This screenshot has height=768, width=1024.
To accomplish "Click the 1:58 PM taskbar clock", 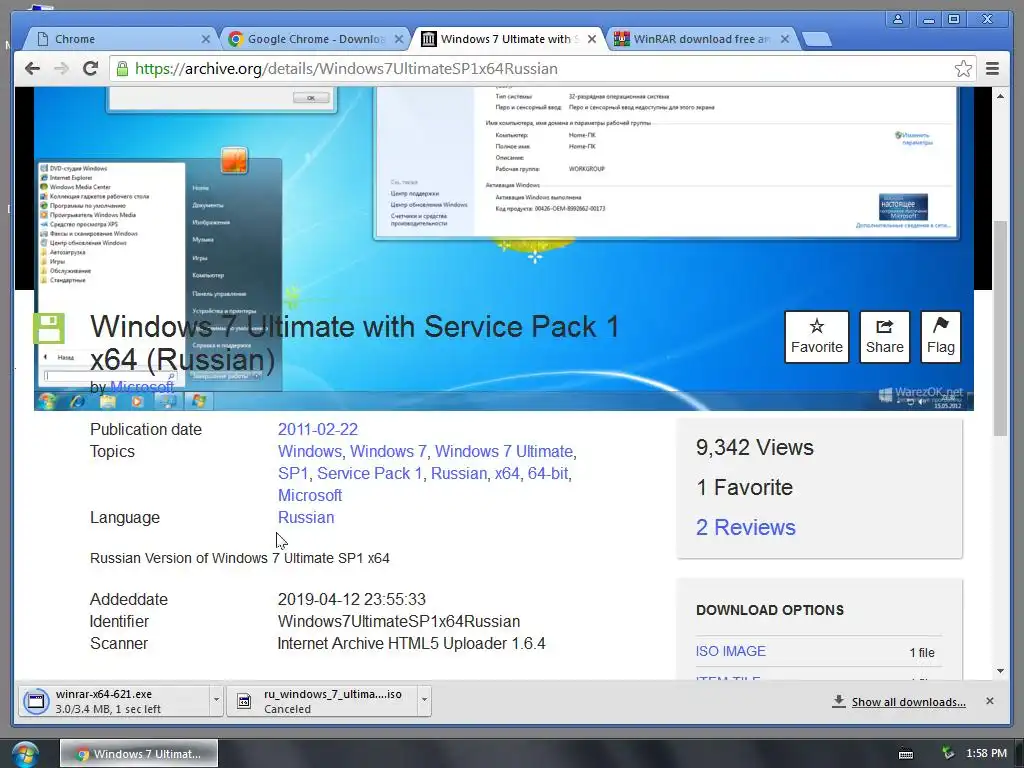I will (986, 753).
